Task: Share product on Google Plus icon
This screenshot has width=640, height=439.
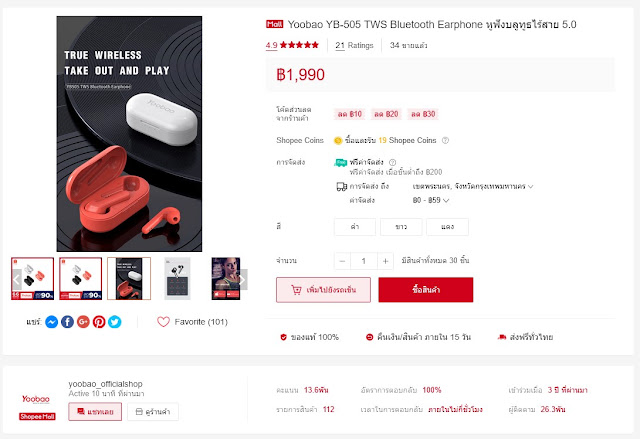Action: click(83, 322)
